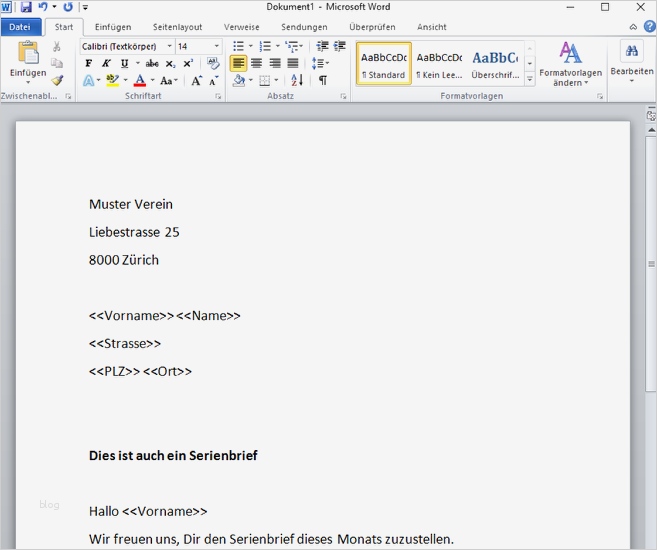This screenshot has width=657, height=550.
Task: Expand line spacing options
Action: (321, 63)
